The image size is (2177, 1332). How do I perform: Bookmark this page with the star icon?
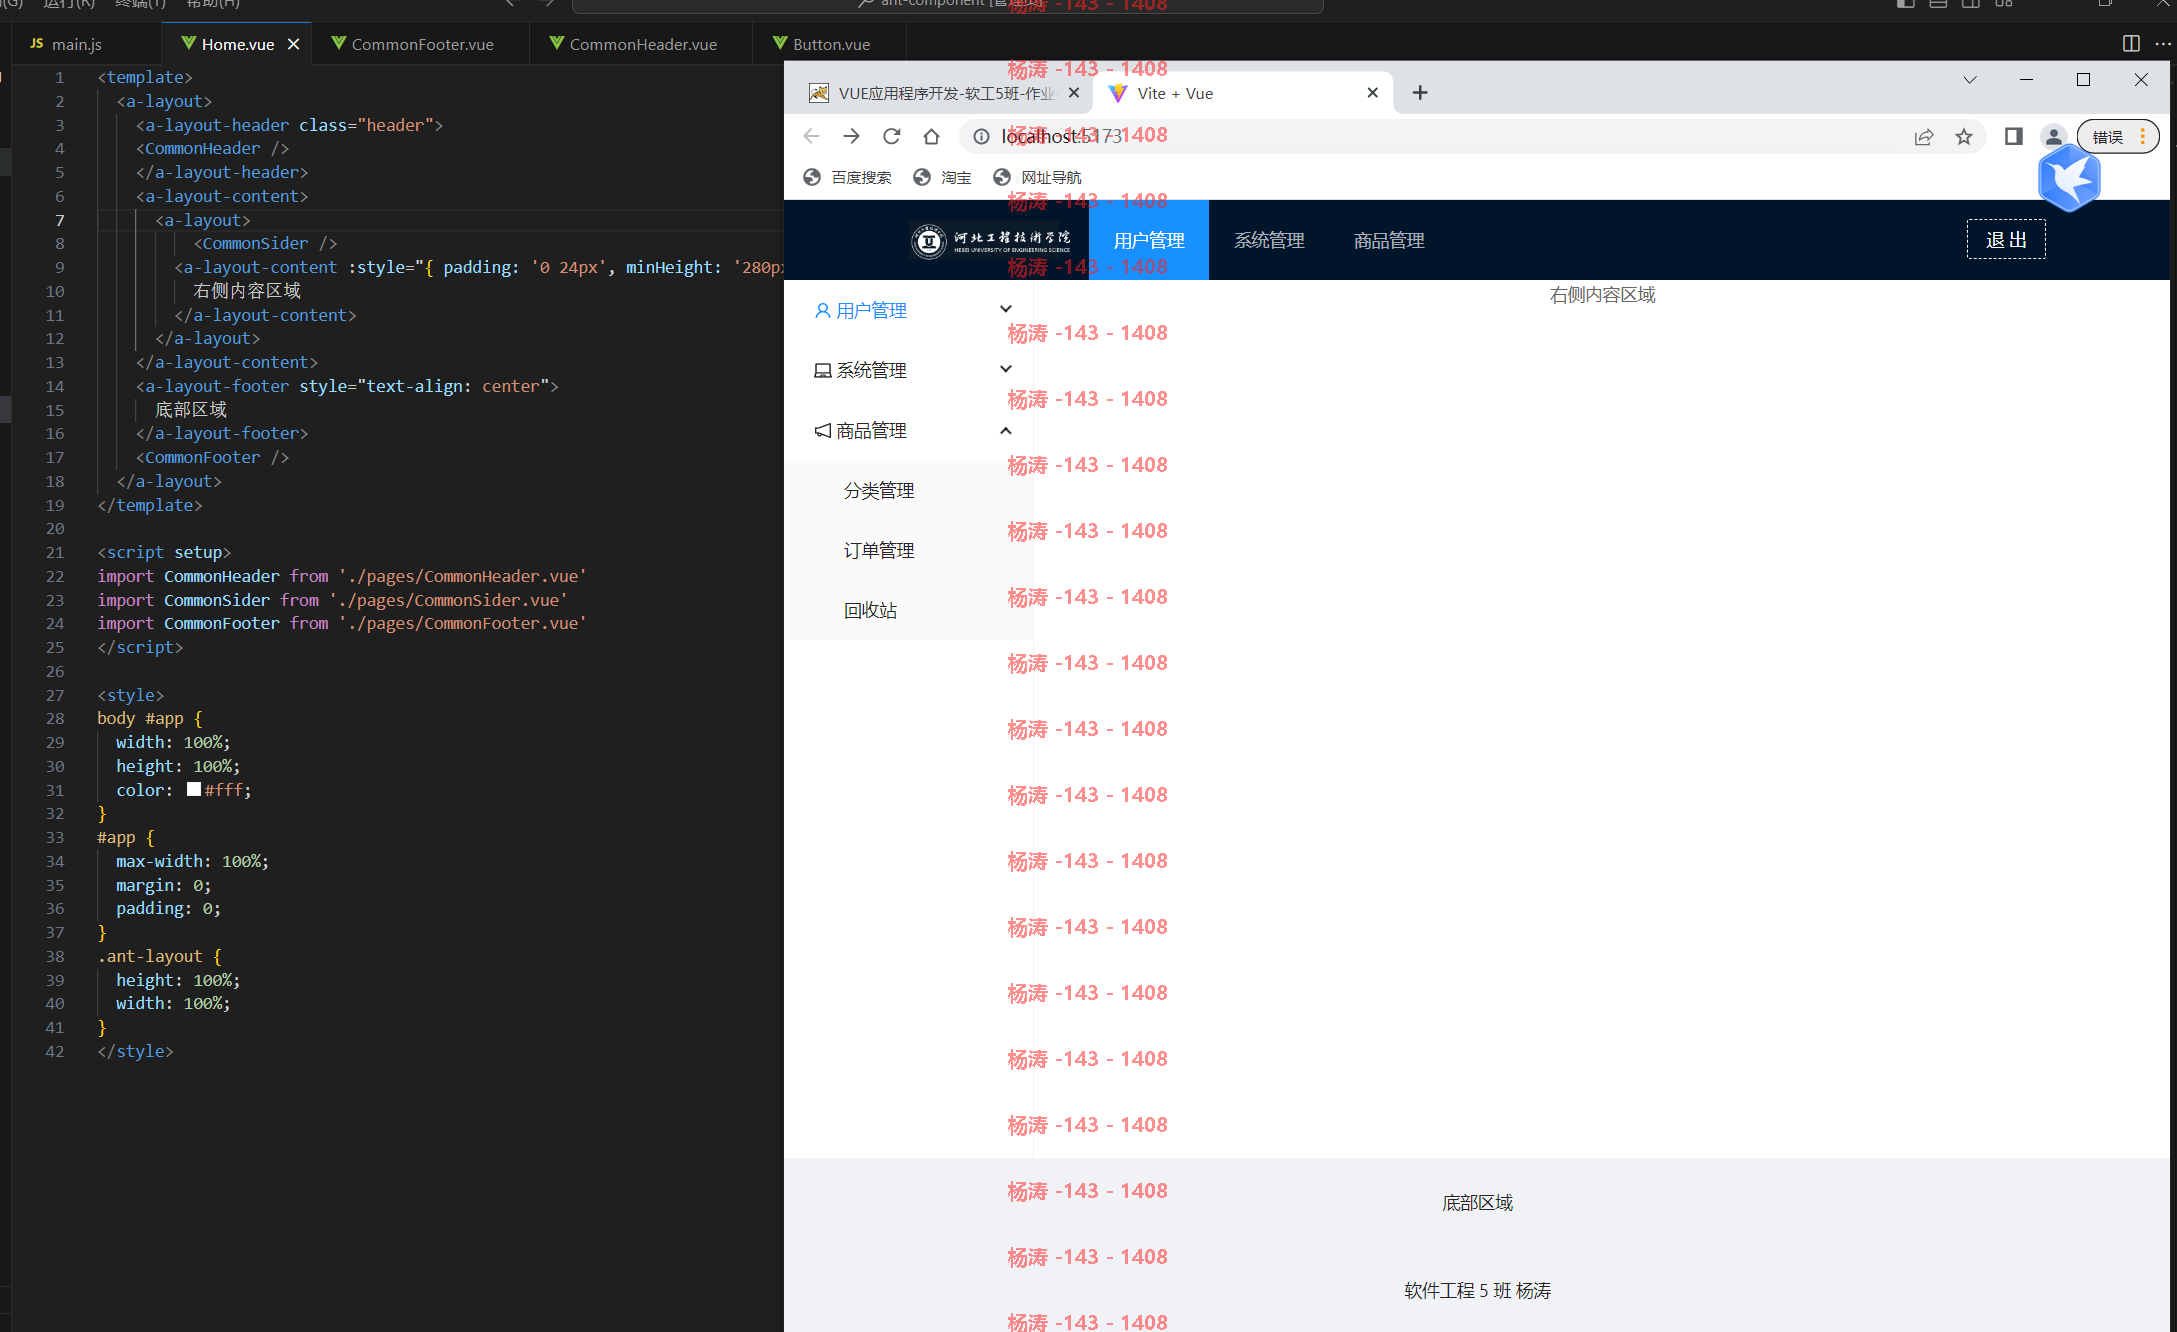(1964, 137)
